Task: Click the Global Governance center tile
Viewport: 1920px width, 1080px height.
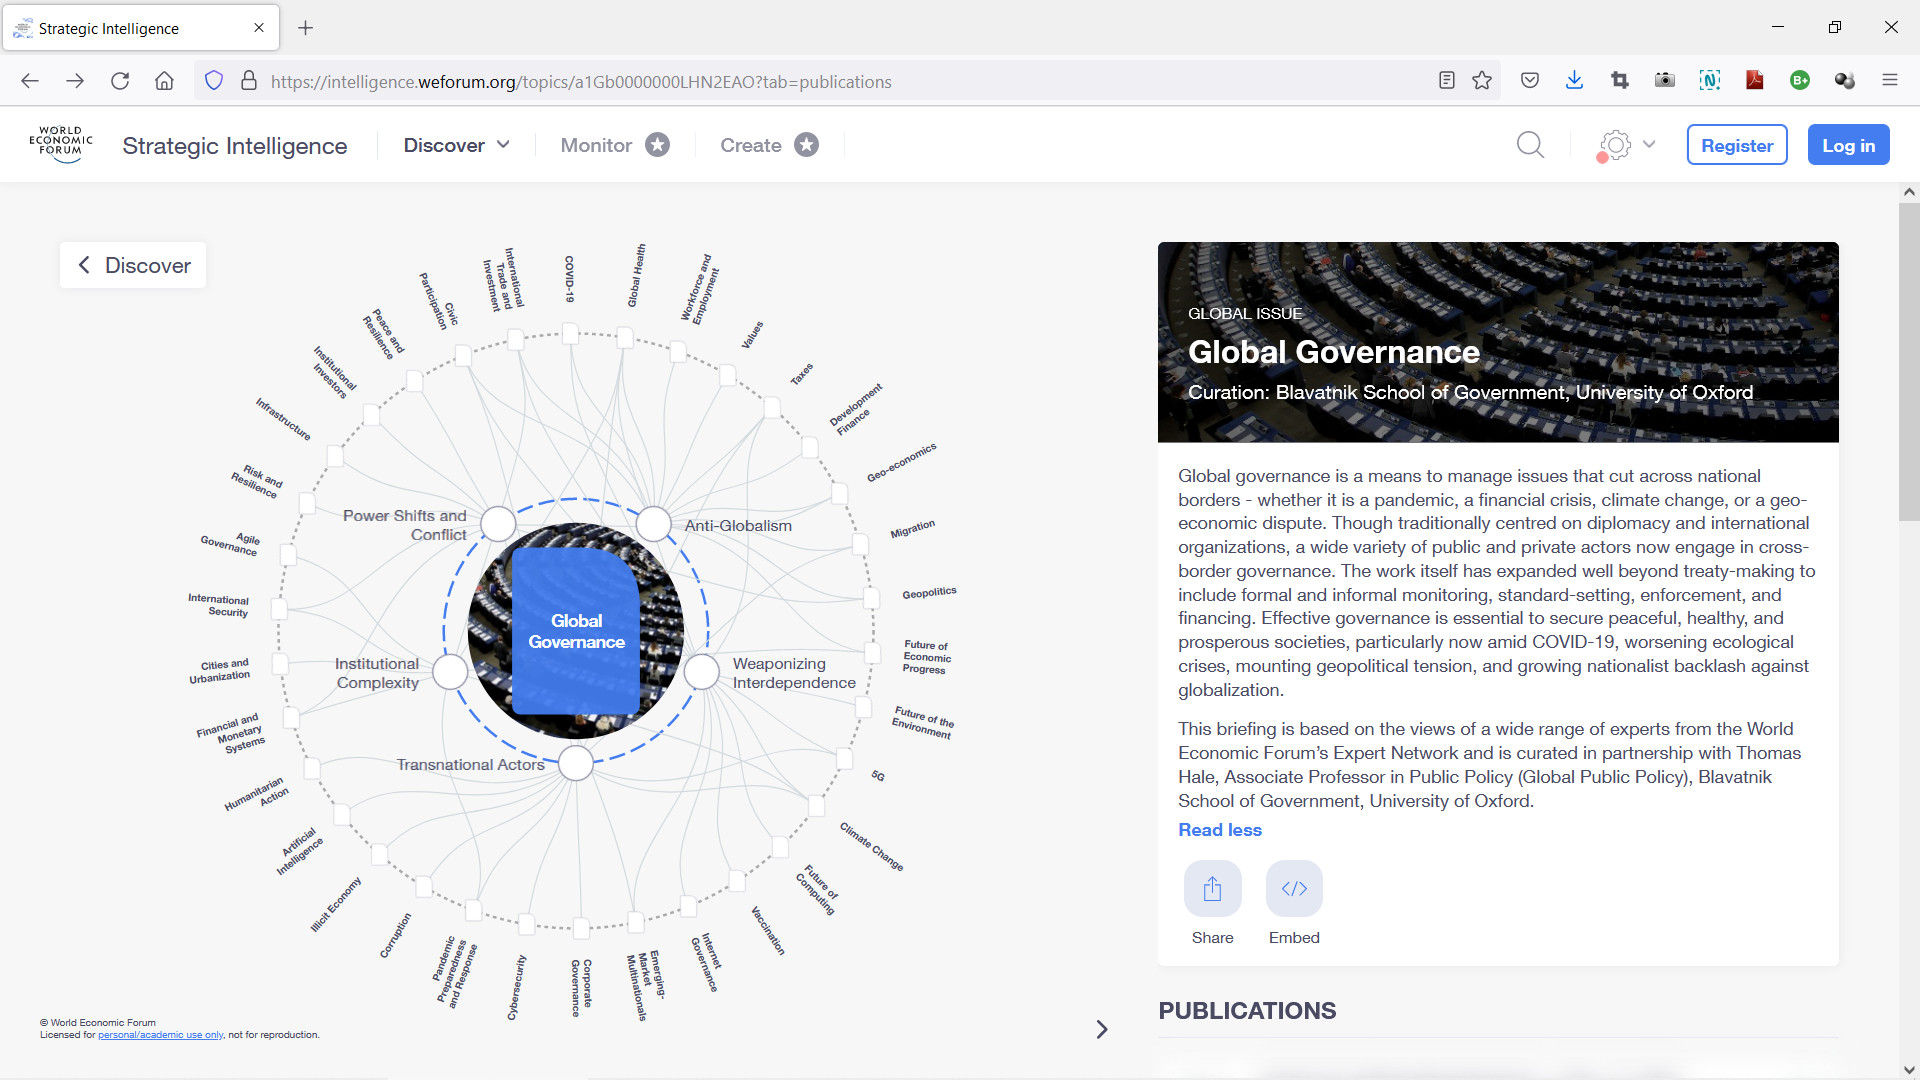Action: coord(576,631)
